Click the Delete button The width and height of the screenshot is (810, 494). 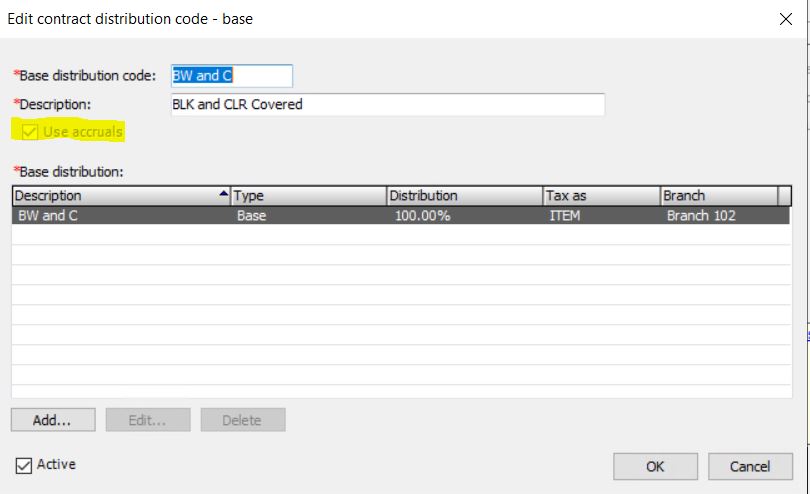pos(243,420)
